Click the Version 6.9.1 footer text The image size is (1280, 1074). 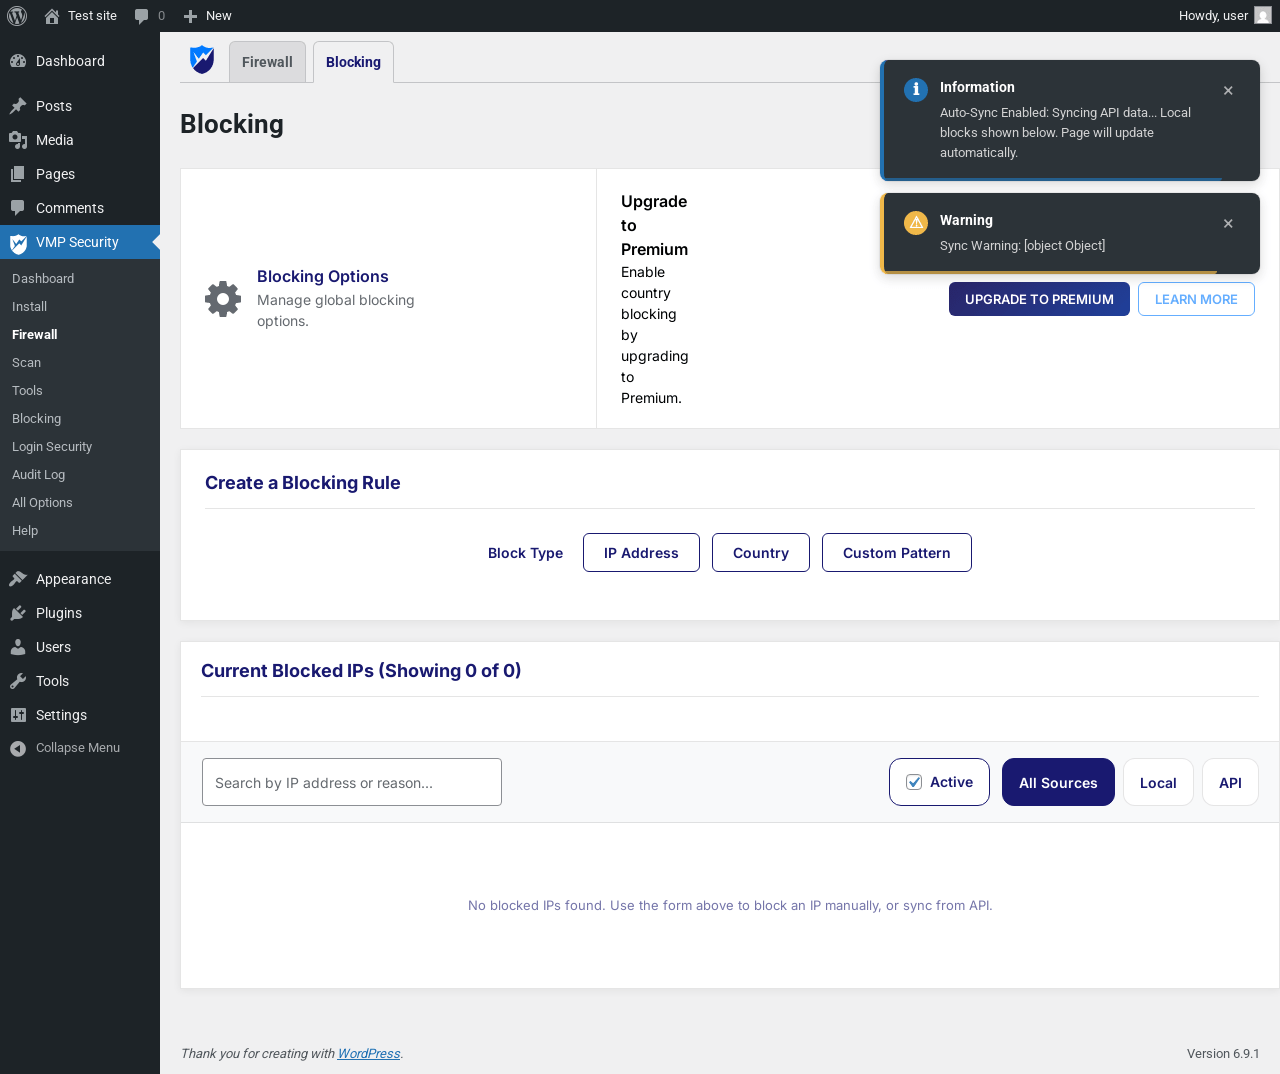click(x=1223, y=1054)
